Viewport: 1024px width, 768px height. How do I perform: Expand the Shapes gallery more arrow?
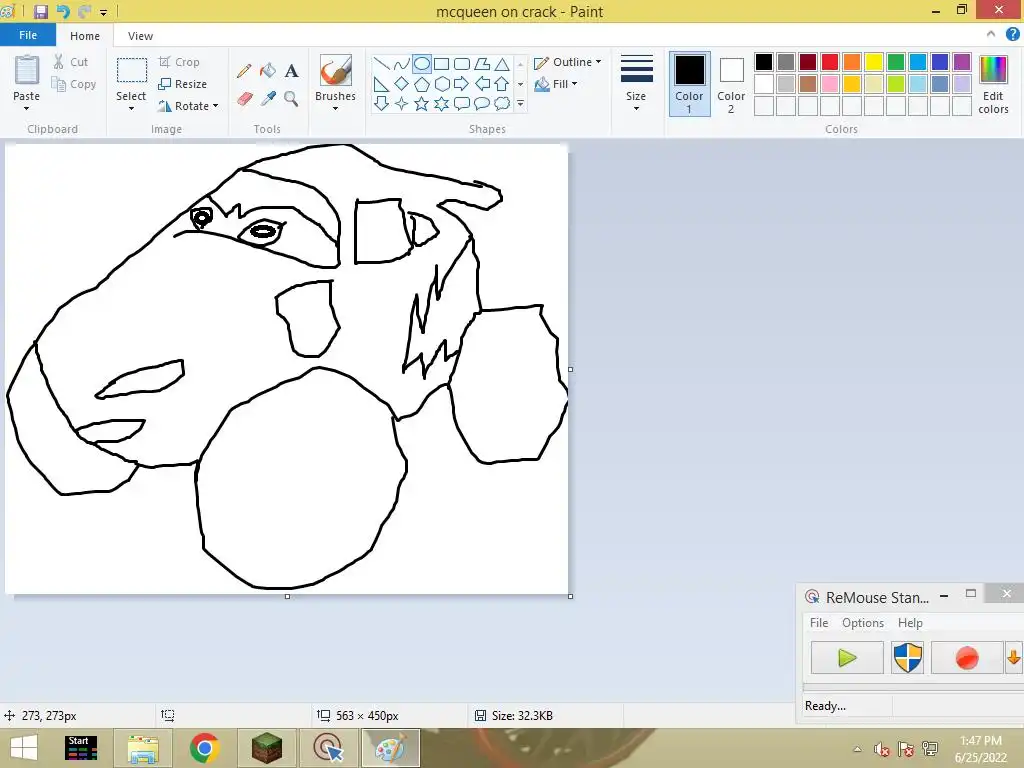pyautogui.click(x=520, y=103)
